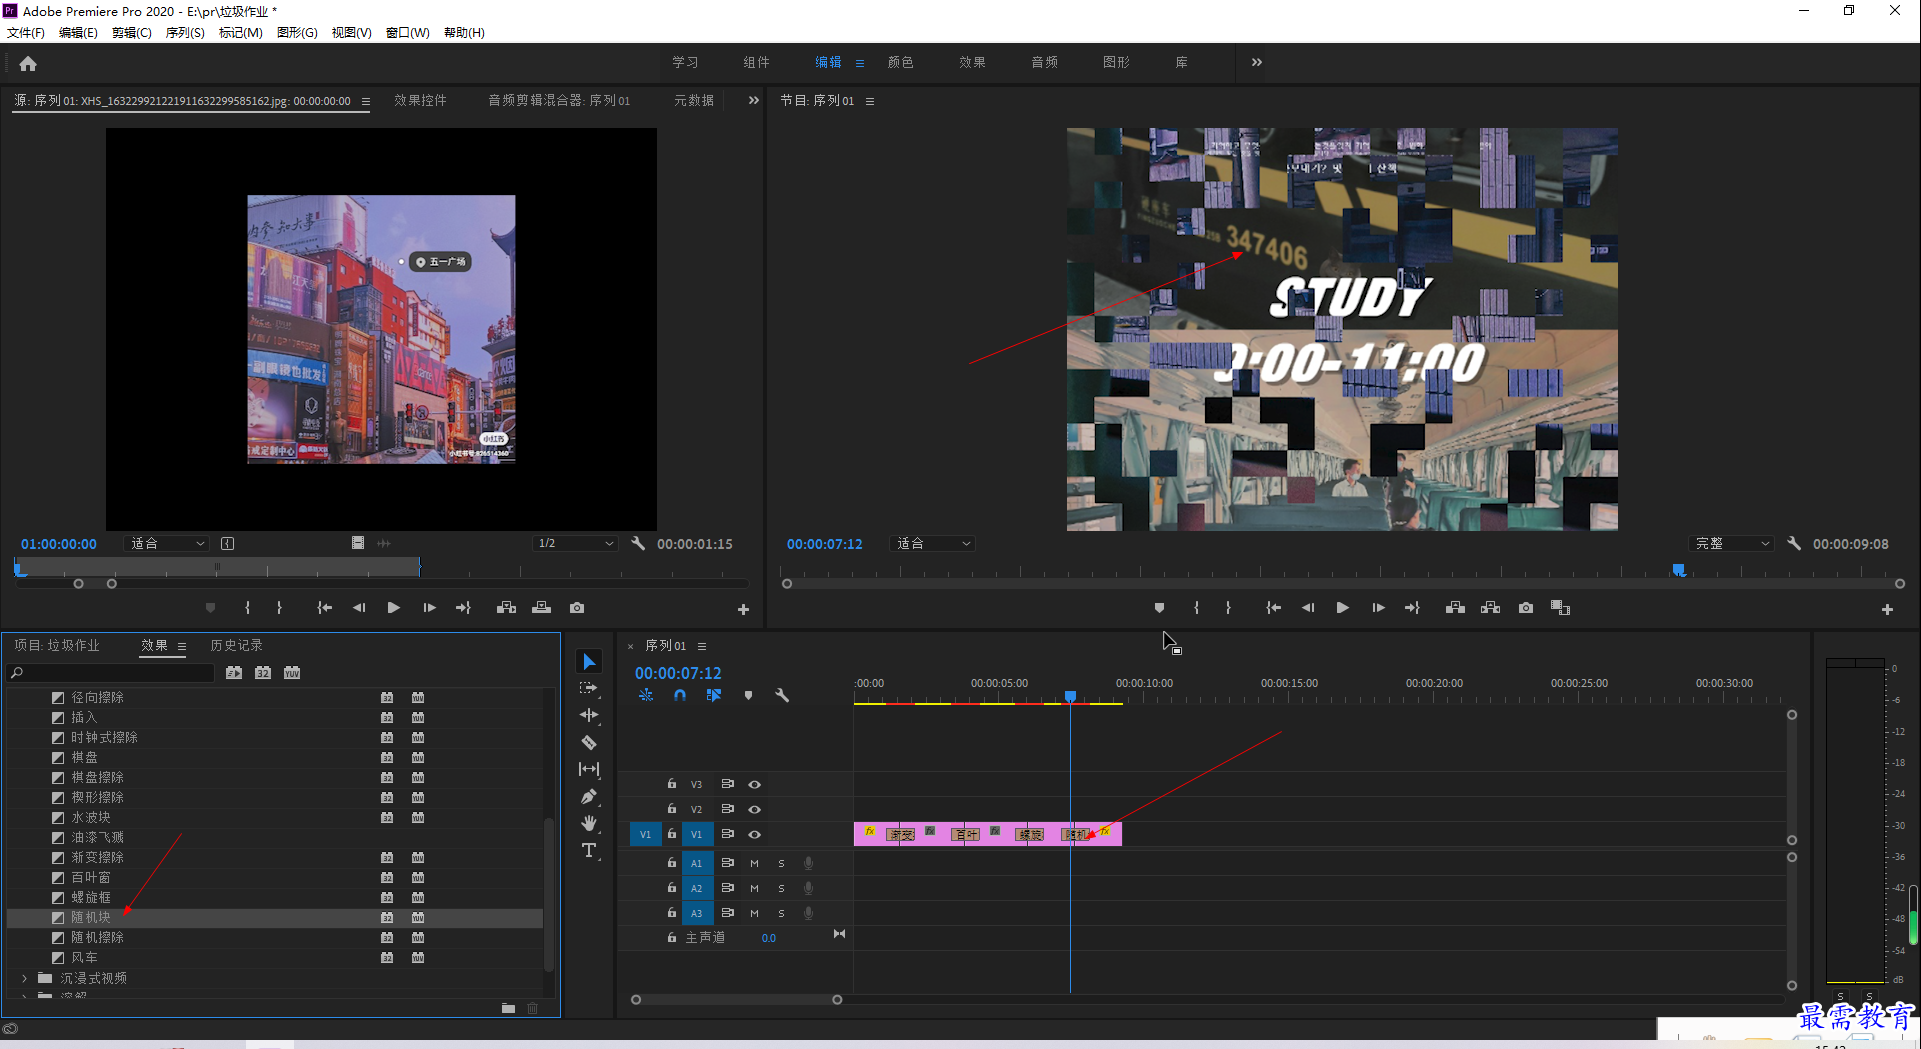Open 序列(S) menu

185,32
